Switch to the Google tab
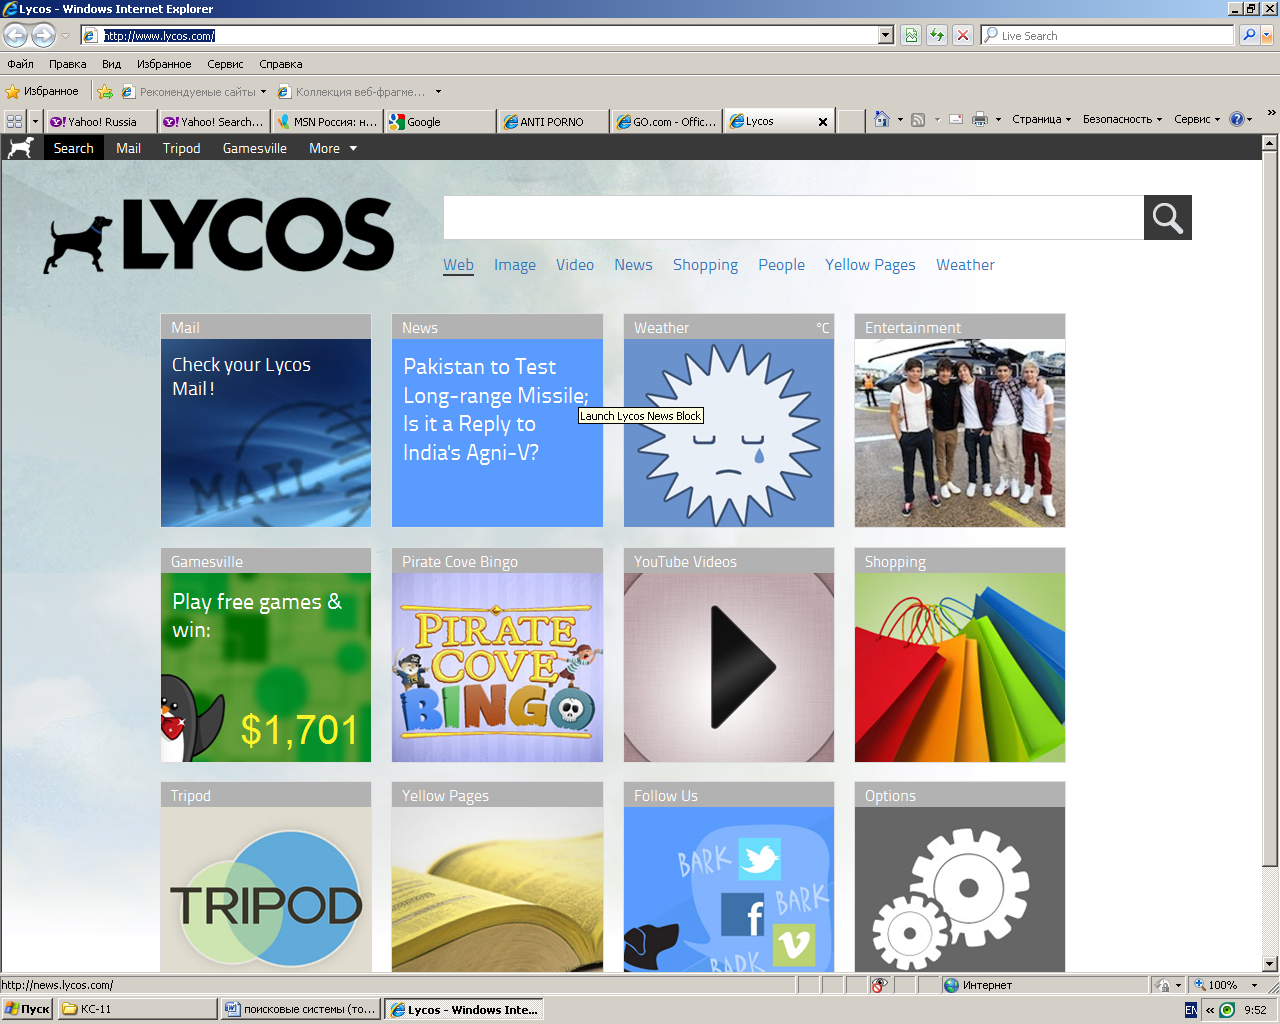This screenshot has height=1024, width=1280. click(440, 122)
